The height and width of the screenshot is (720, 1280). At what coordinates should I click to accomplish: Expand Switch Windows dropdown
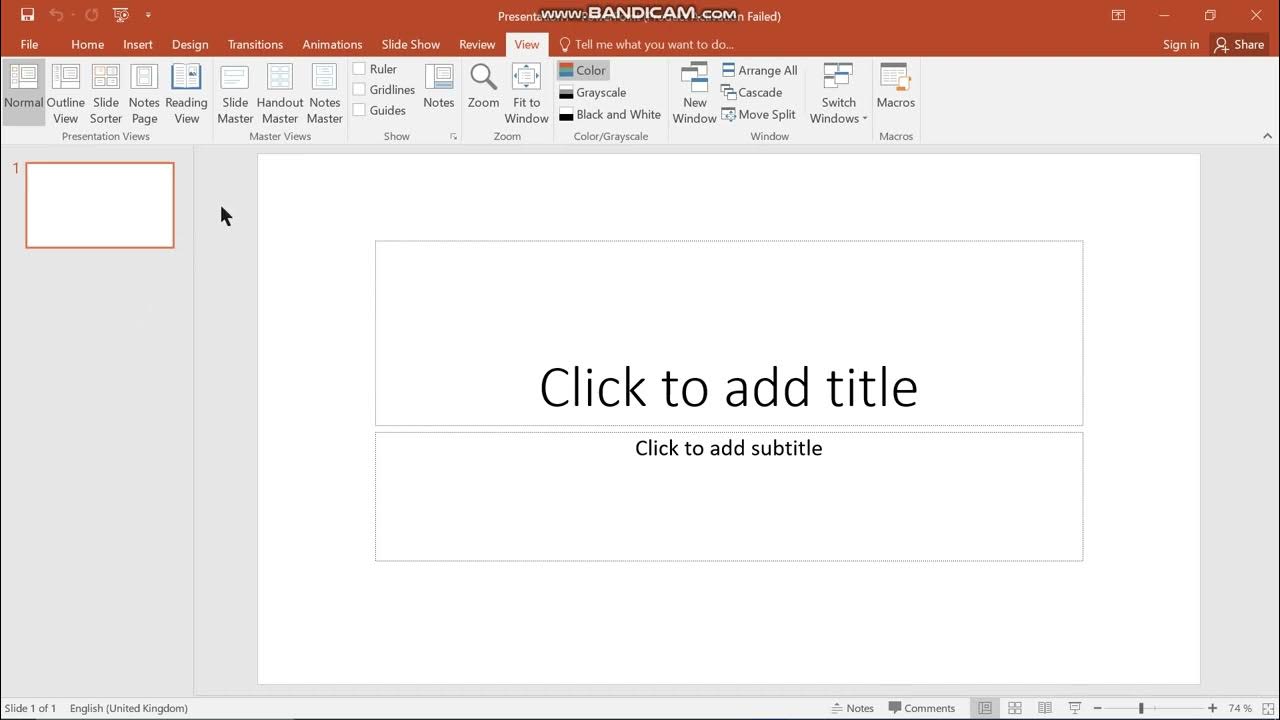pyautogui.click(x=839, y=92)
